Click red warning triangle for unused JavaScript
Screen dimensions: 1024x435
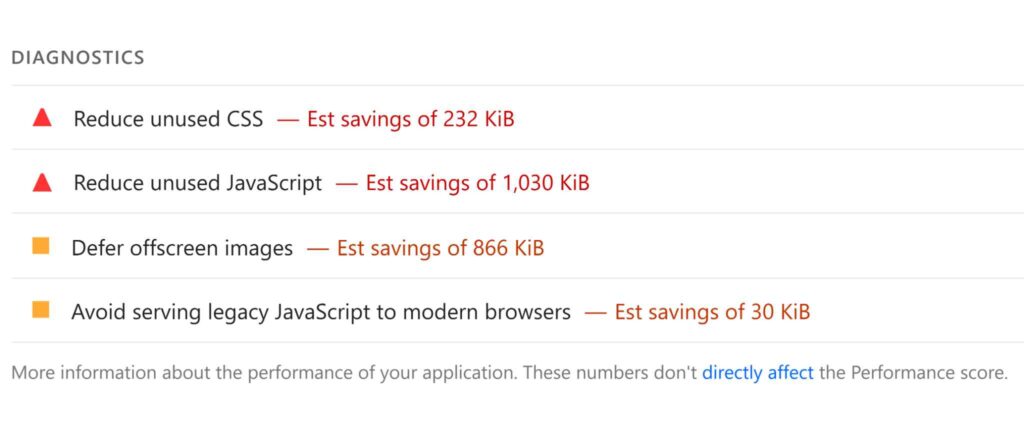click(x=42, y=182)
